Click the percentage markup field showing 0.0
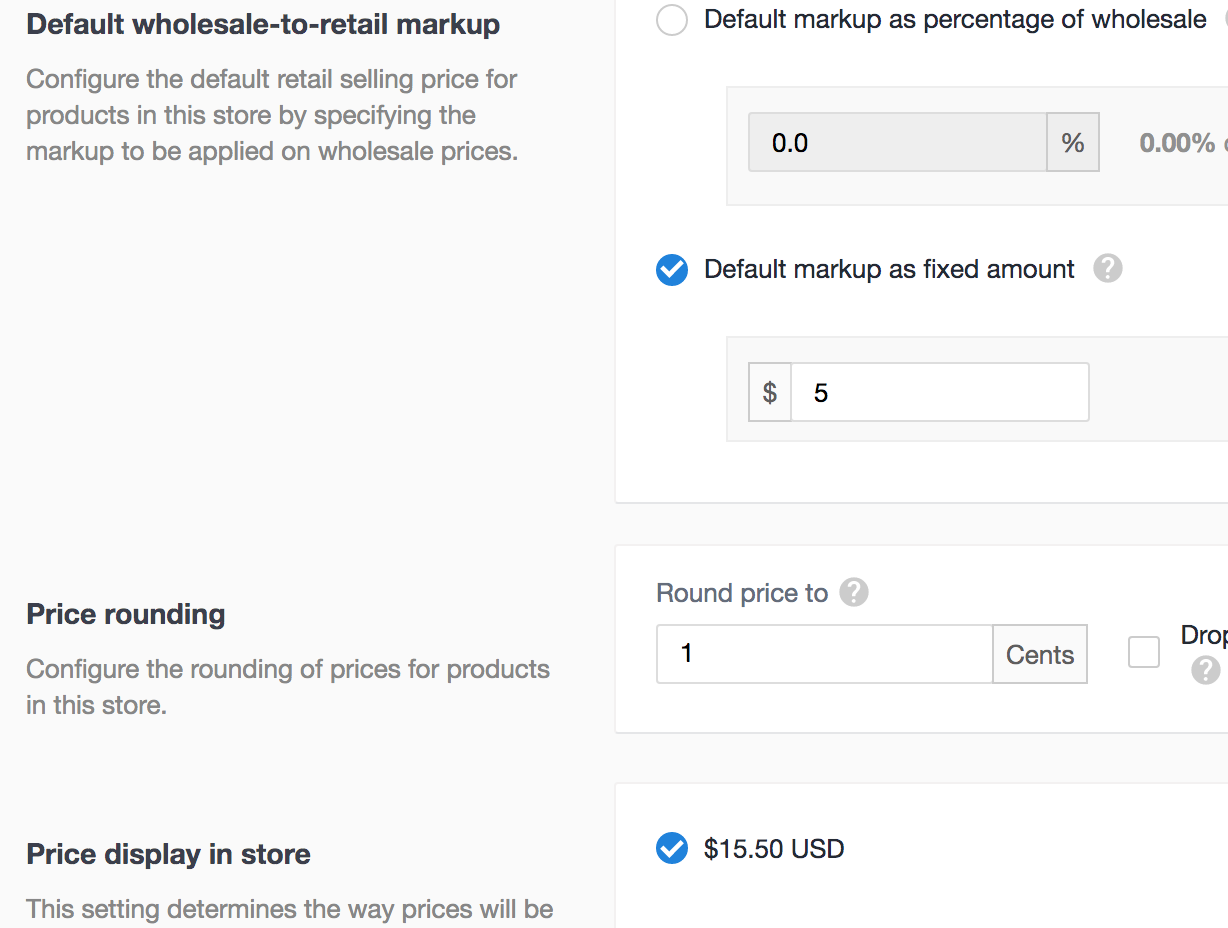The width and height of the screenshot is (1228, 928). [897, 143]
